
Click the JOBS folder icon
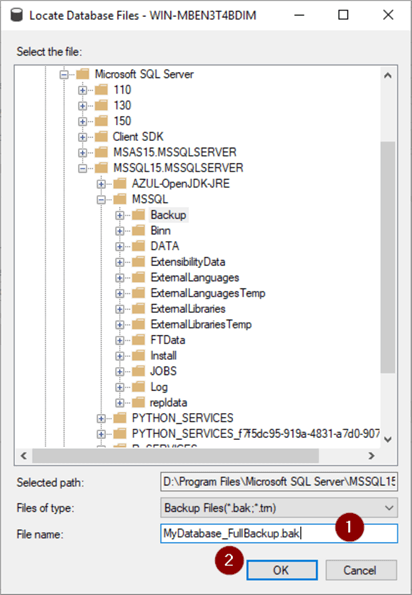pyautogui.click(x=138, y=371)
